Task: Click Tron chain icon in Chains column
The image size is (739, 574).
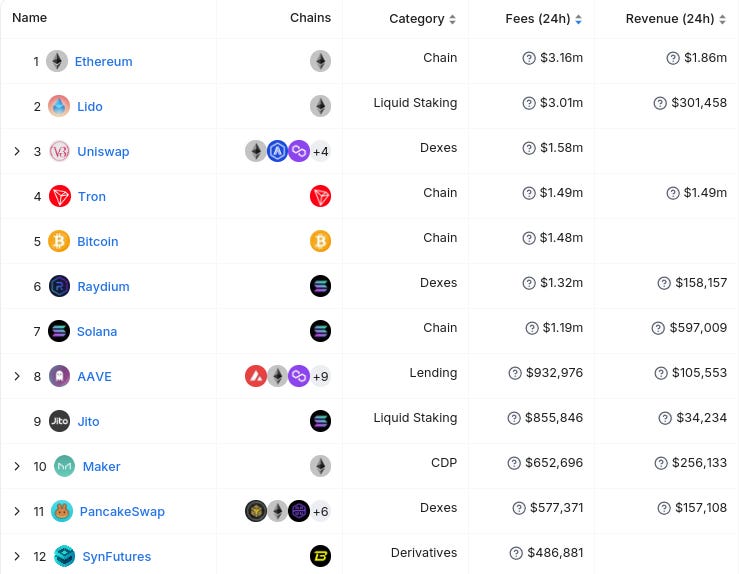Action: [320, 196]
